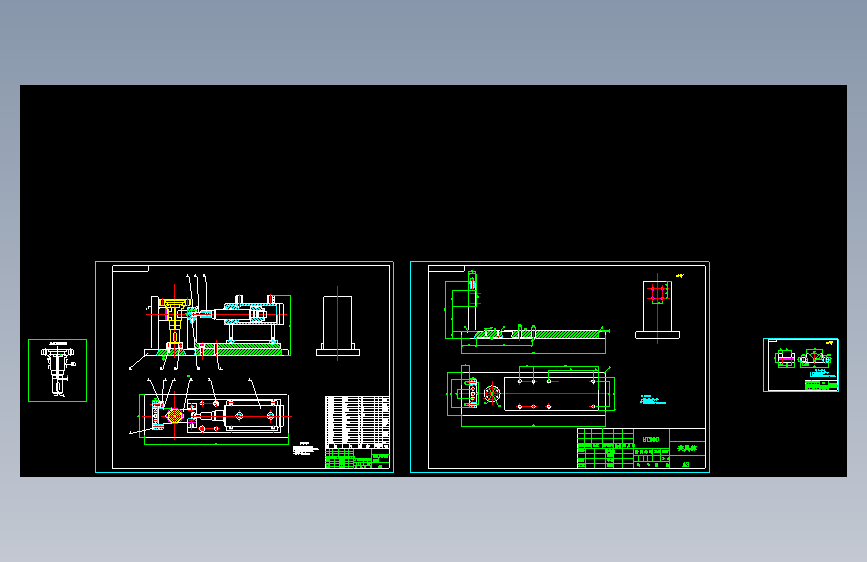
Task: Click the crossed circle in fixture body plan view
Action: tap(492, 394)
